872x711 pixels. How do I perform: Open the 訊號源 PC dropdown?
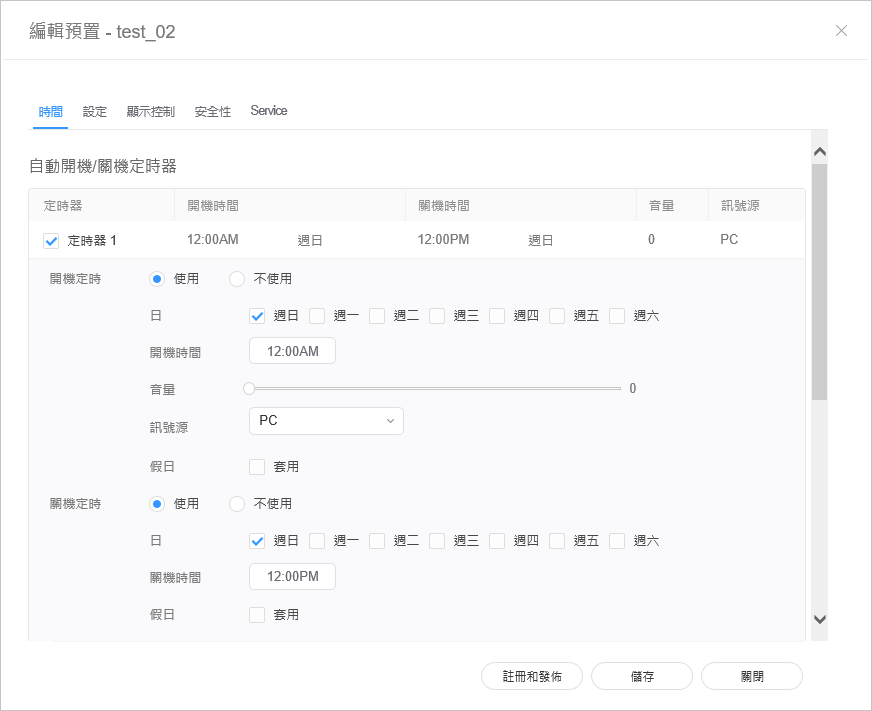point(326,421)
